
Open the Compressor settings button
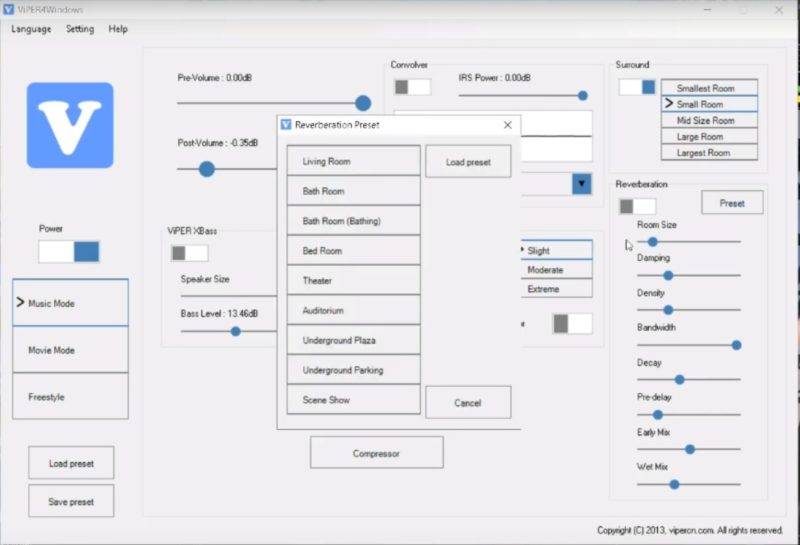(376, 453)
